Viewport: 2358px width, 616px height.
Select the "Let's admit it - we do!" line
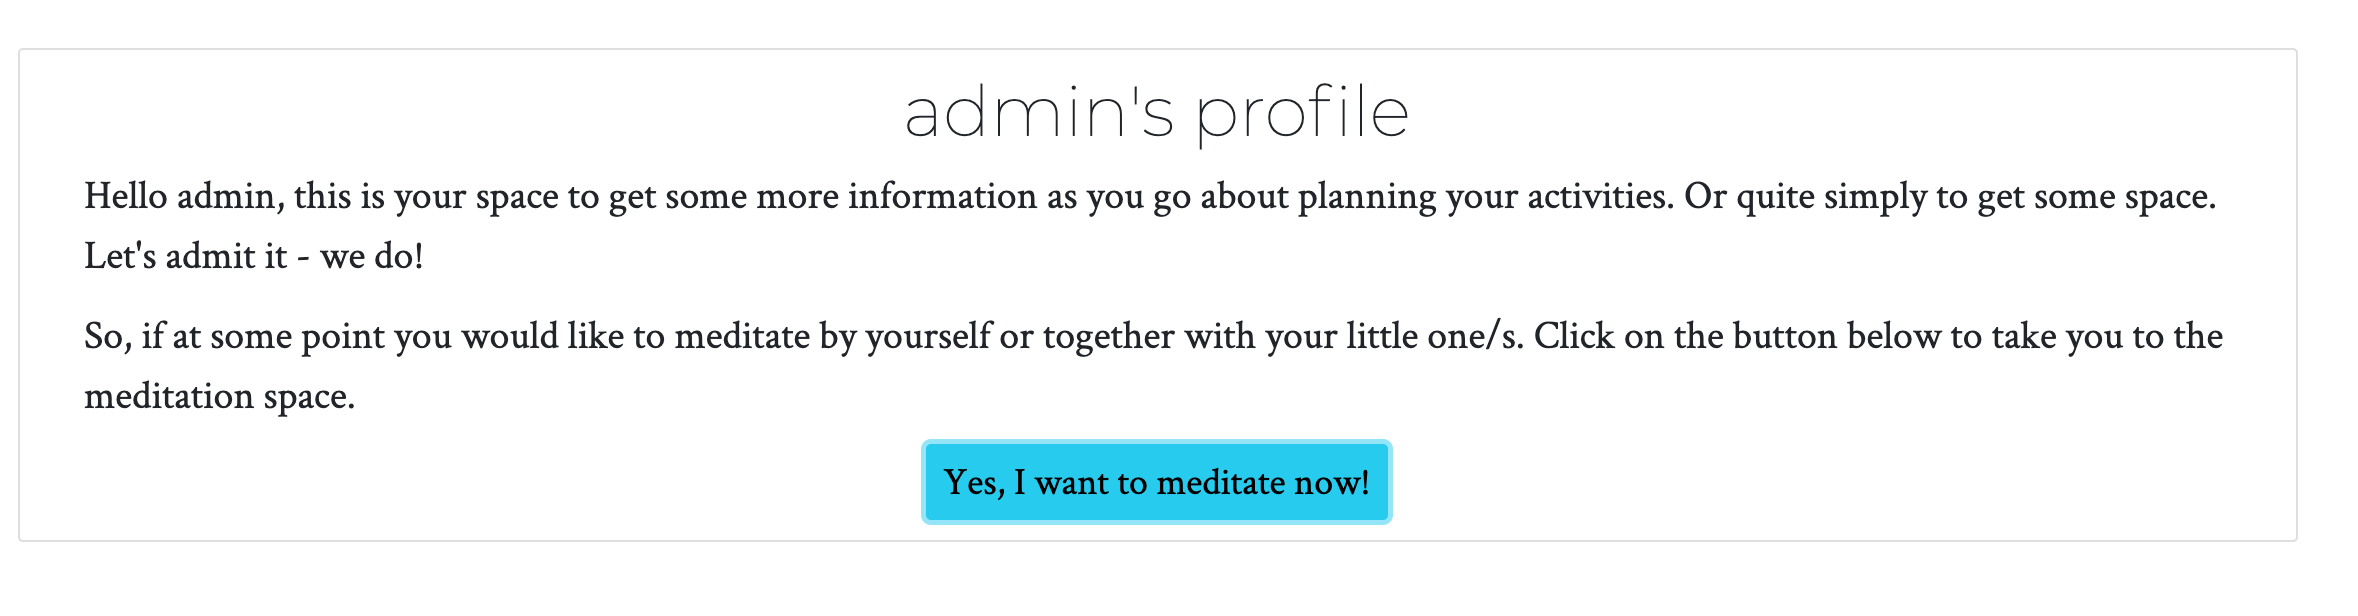(x=254, y=257)
